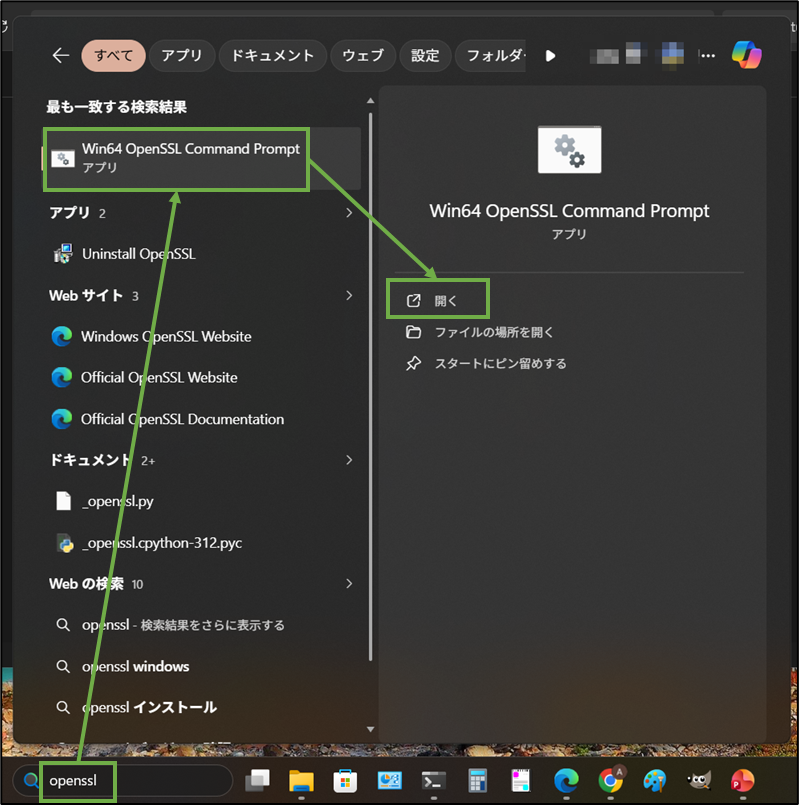Open Microsoft Store from the taskbar
This screenshot has width=799, height=805.
point(345,781)
